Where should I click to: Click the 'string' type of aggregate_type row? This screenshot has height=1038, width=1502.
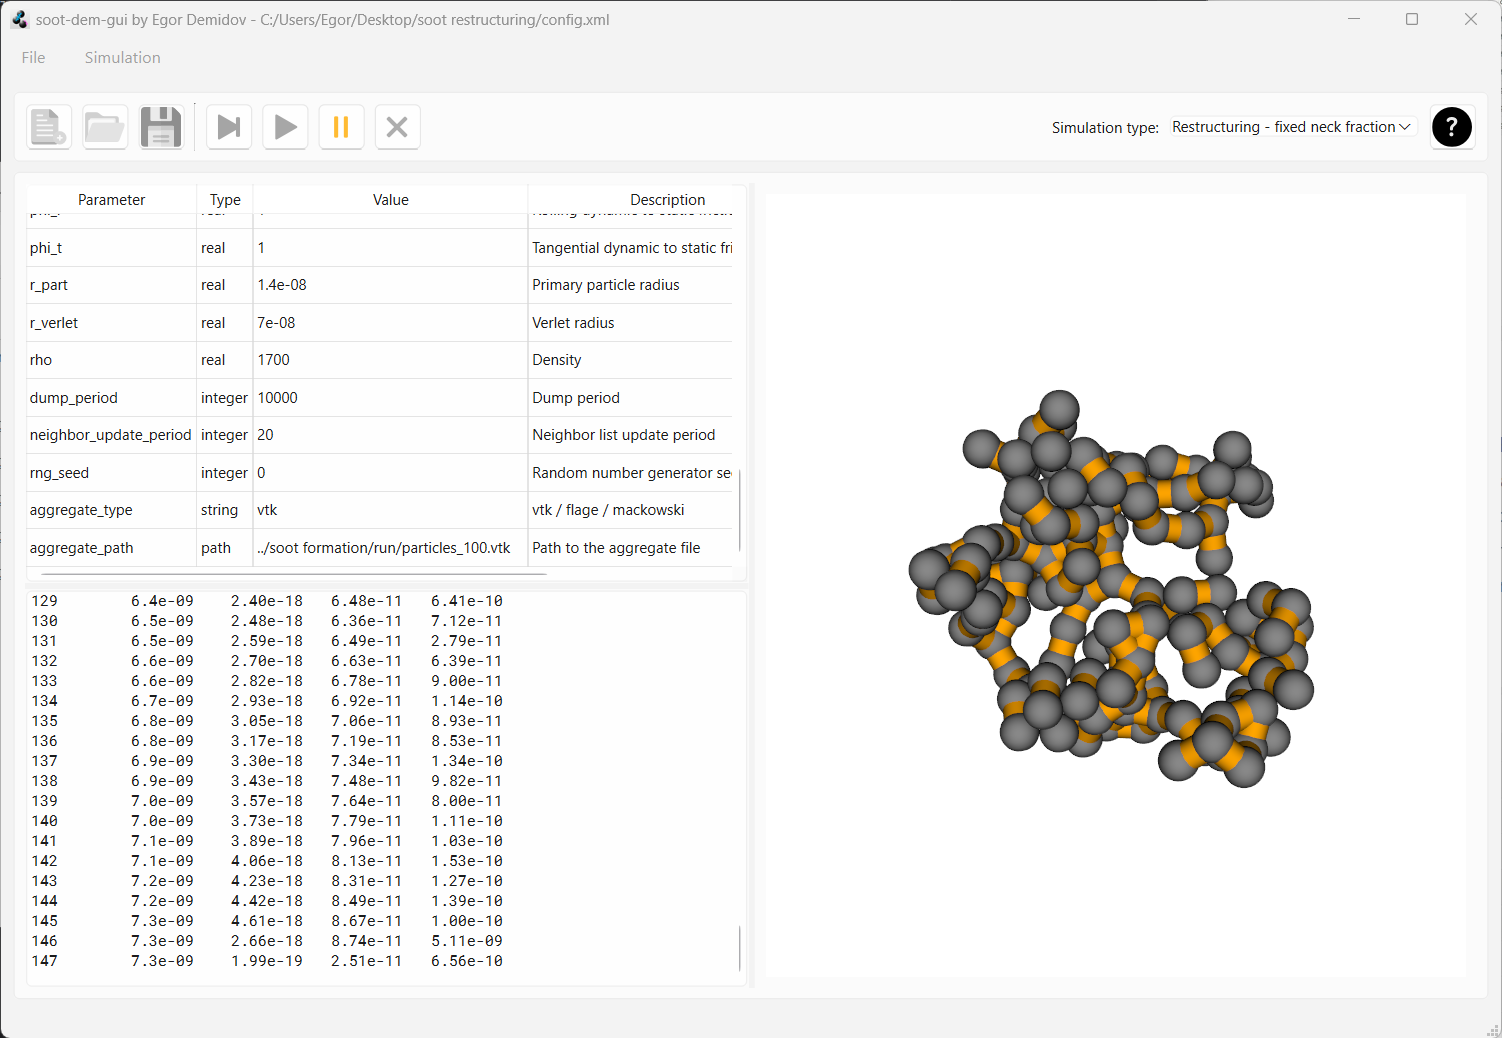[x=219, y=510]
